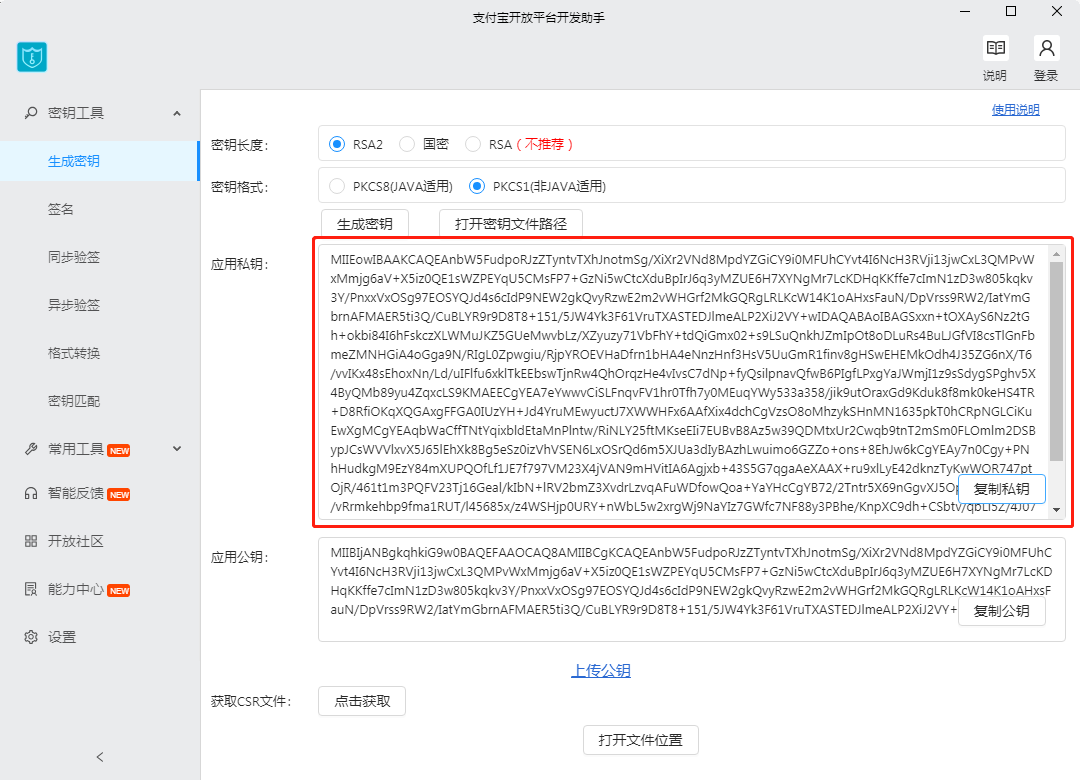
Task: Click NEW badge next to 智能反馈
Action: 119,495
